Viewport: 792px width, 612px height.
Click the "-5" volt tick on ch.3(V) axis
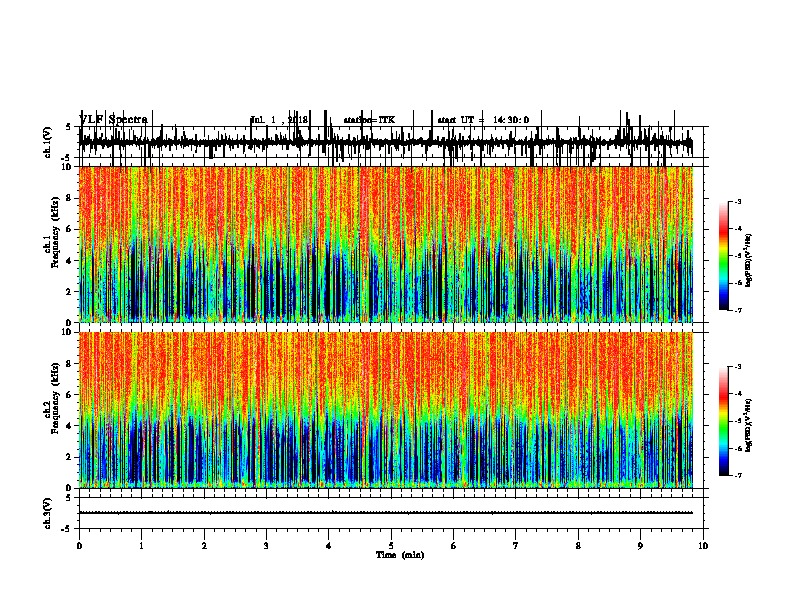67,529
